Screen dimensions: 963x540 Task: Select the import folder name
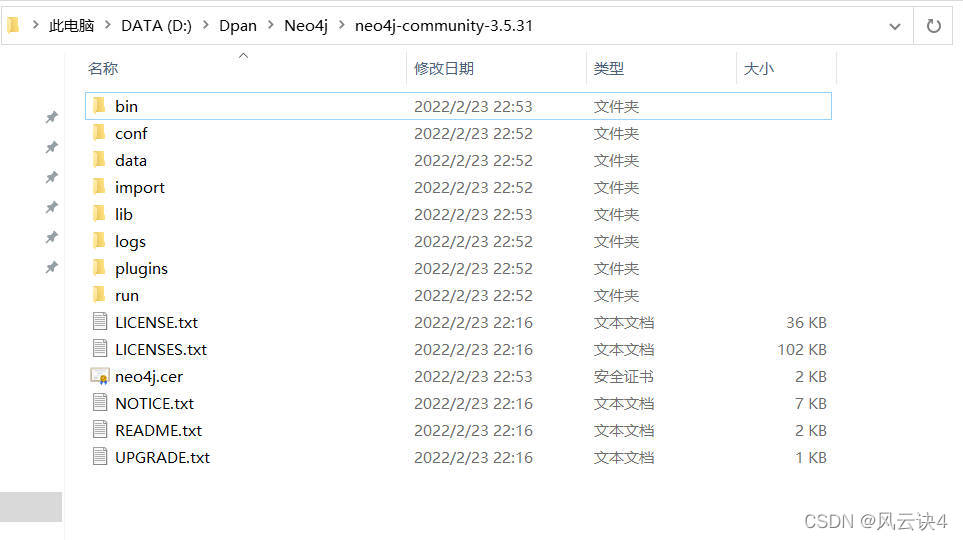pyautogui.click(x=140, y=187)
